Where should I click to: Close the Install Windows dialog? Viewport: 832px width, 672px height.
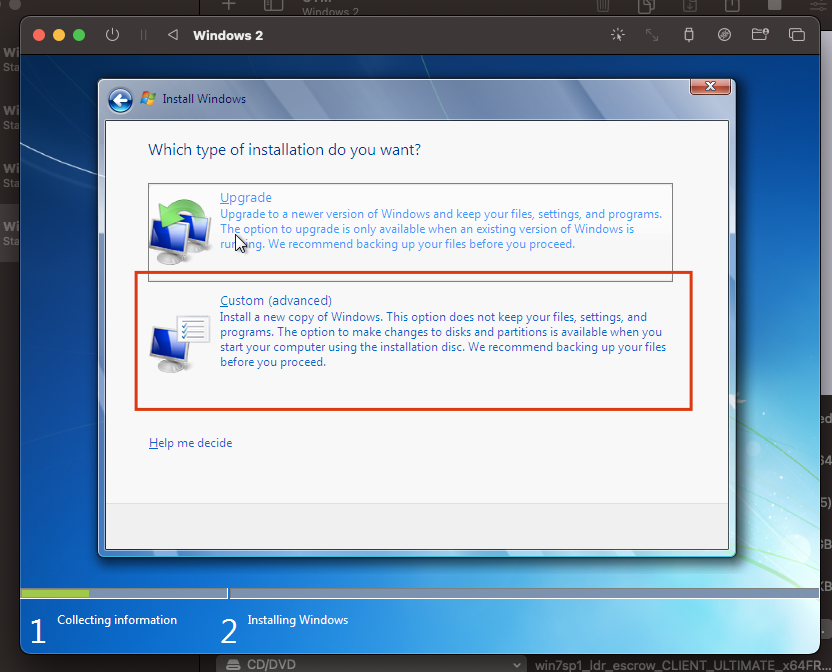tap(710, 86)
